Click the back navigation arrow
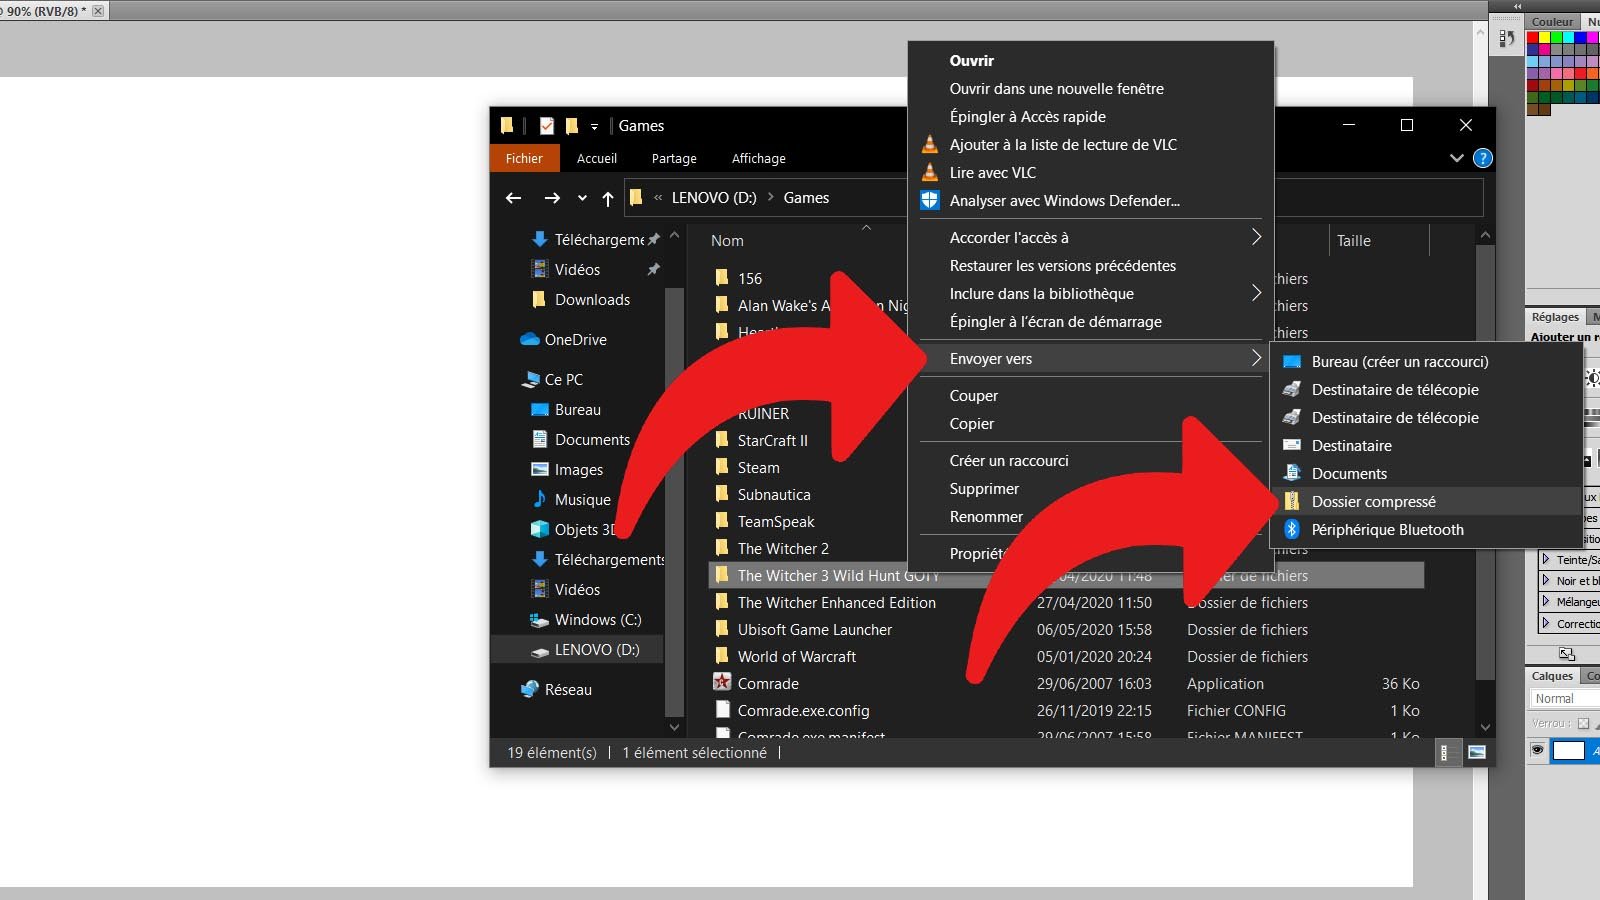Screen dimensions: 1600x900 (513, 198)
